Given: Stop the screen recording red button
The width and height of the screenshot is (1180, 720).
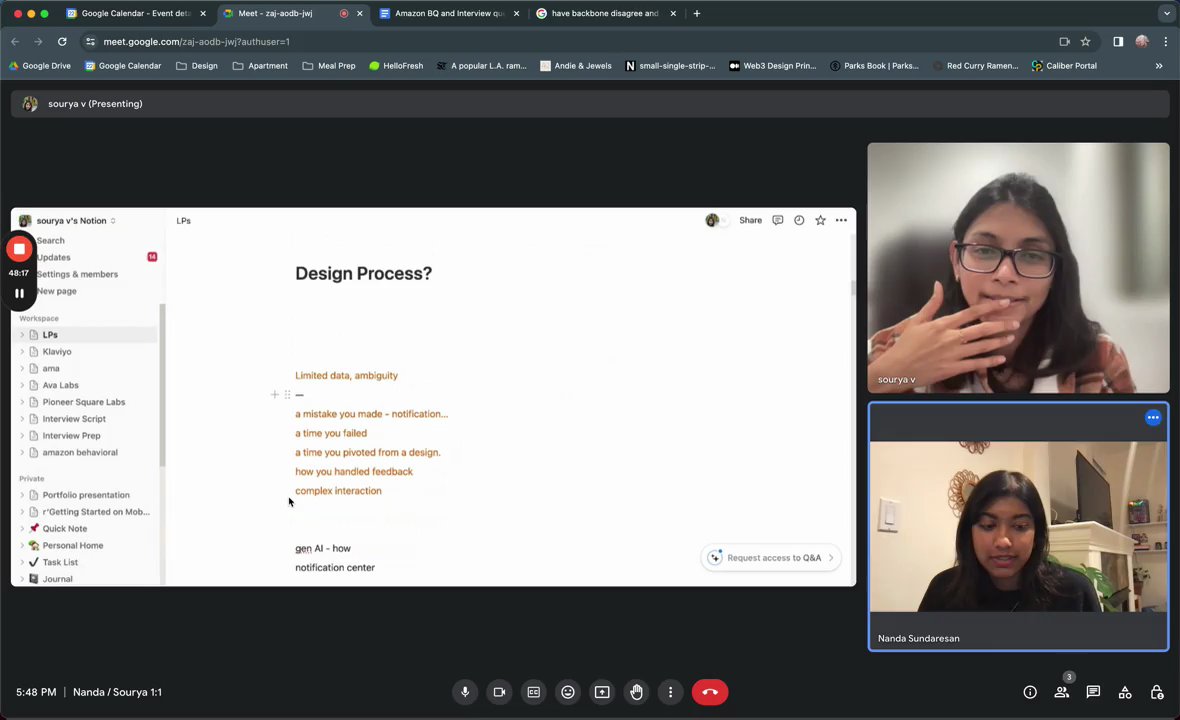Looking at the screenshot, I should click(x=20, y=249).
